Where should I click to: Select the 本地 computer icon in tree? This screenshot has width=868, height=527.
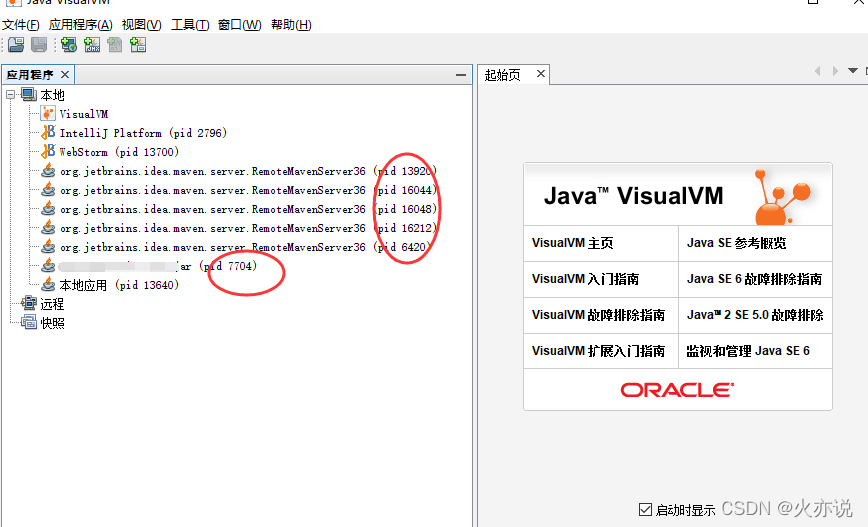(29, 95)
